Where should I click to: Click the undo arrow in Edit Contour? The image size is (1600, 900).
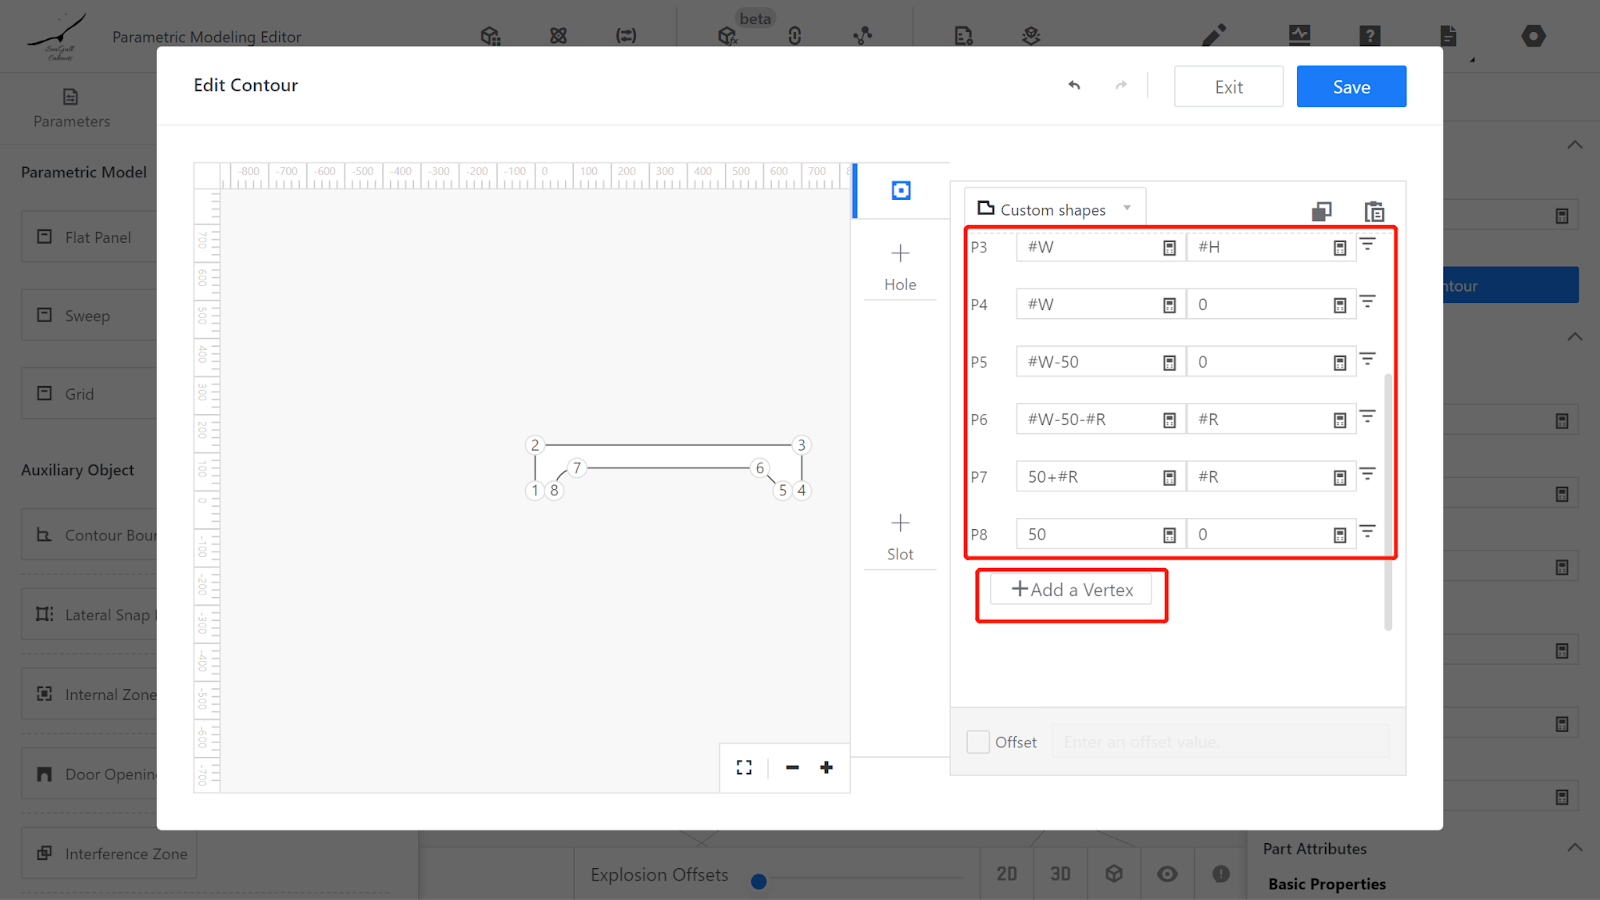(1074, 86)
